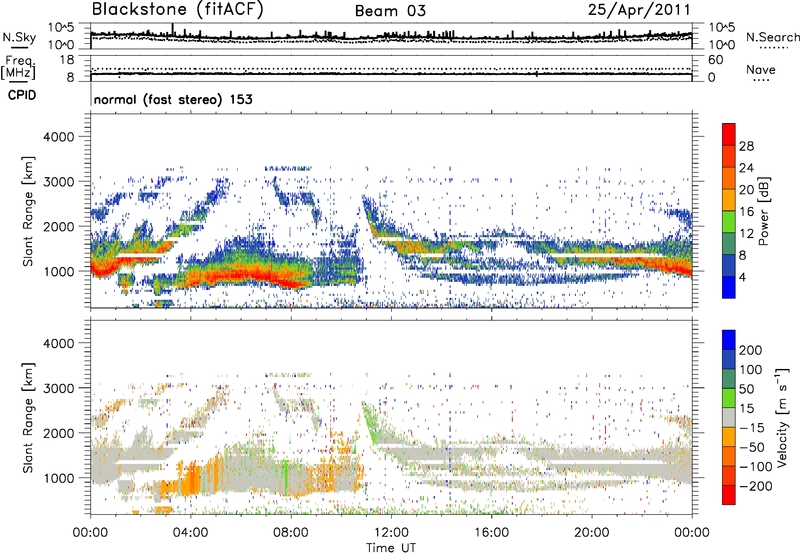Click the '12:00' time tick label
The width and height of the screenshot is (800, 554).
[x=391, y=533]
